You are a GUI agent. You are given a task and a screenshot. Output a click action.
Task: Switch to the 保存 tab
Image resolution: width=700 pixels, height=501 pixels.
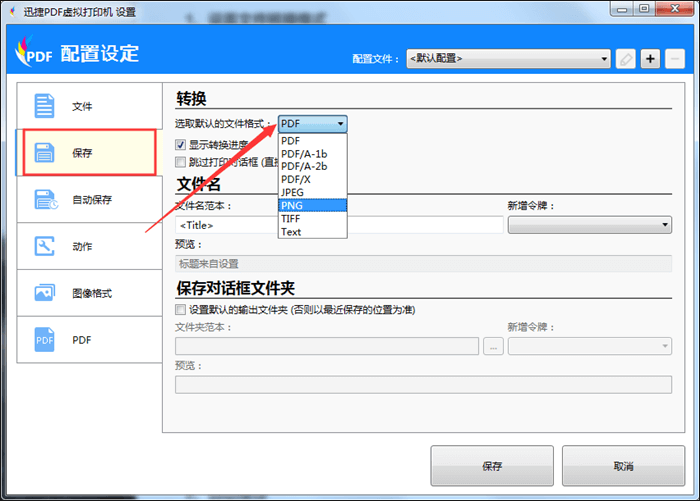click(89, 153)
